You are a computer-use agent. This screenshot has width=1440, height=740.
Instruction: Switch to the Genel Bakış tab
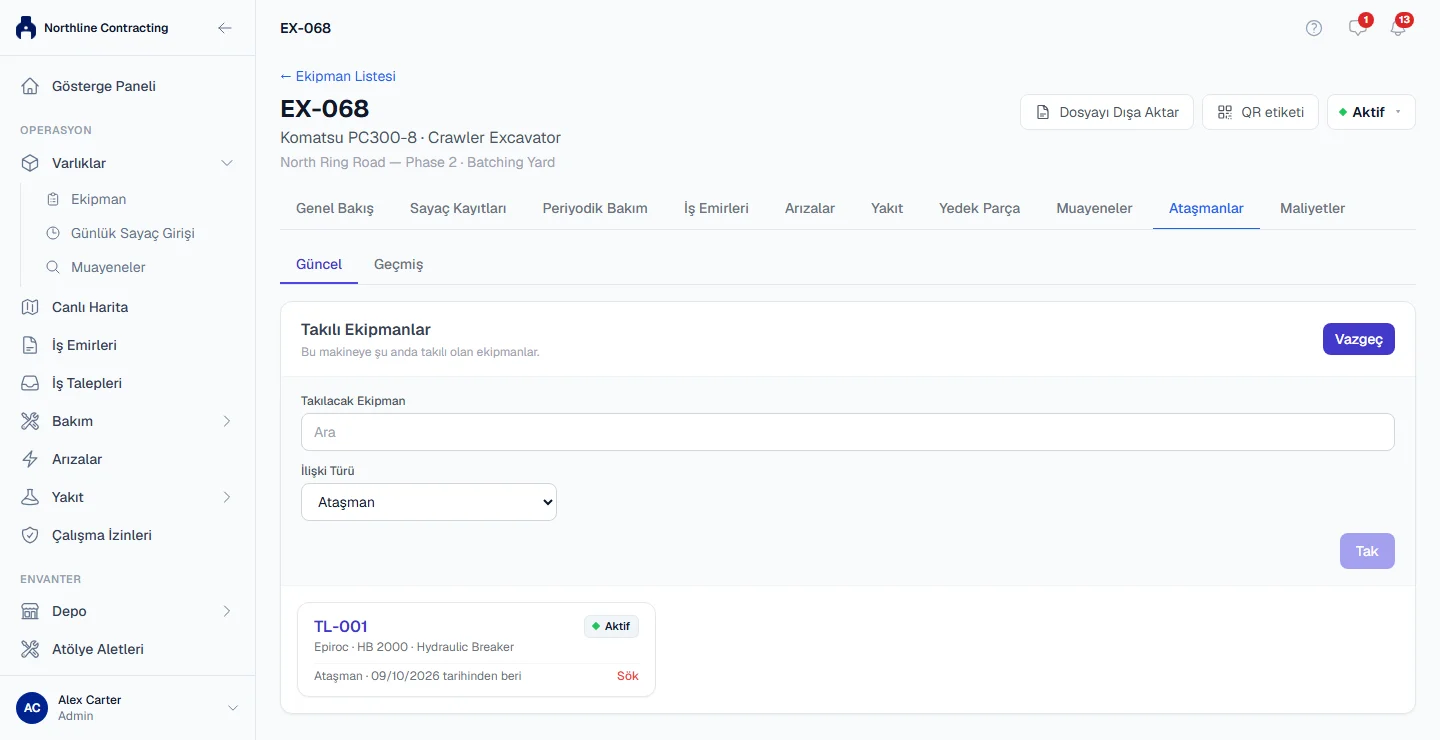click(x=335, y=208)
